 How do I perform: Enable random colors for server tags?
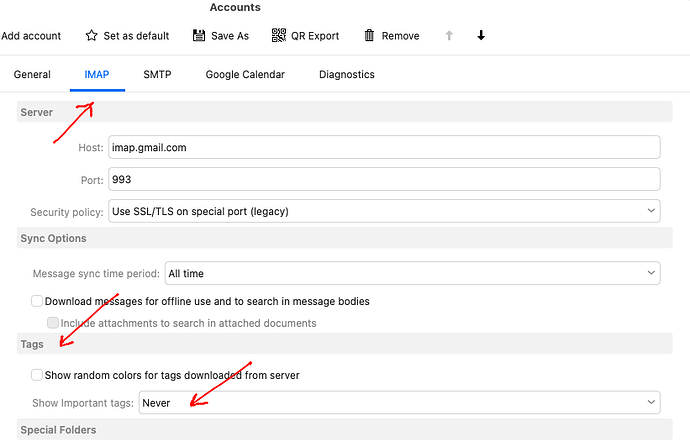point(37,375)
